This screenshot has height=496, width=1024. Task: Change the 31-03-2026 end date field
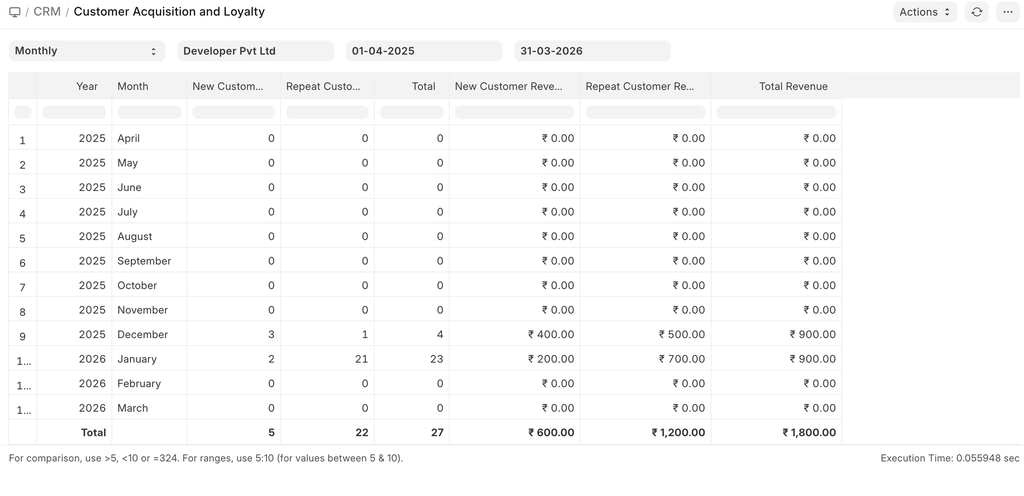click(x=592, y=51)
